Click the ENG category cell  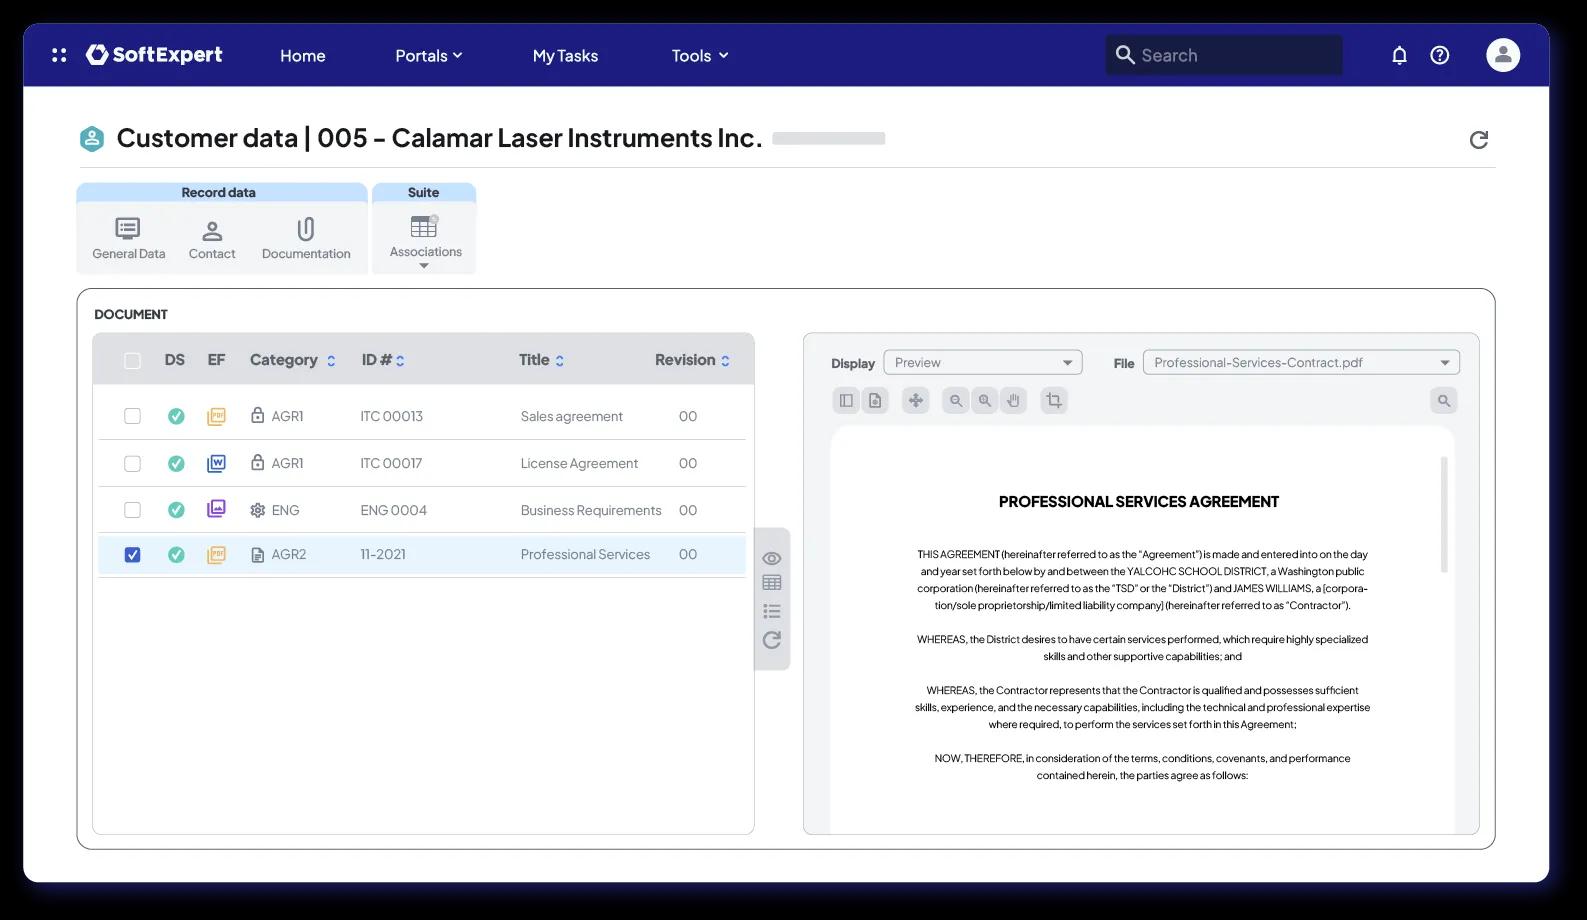(275, 510)
